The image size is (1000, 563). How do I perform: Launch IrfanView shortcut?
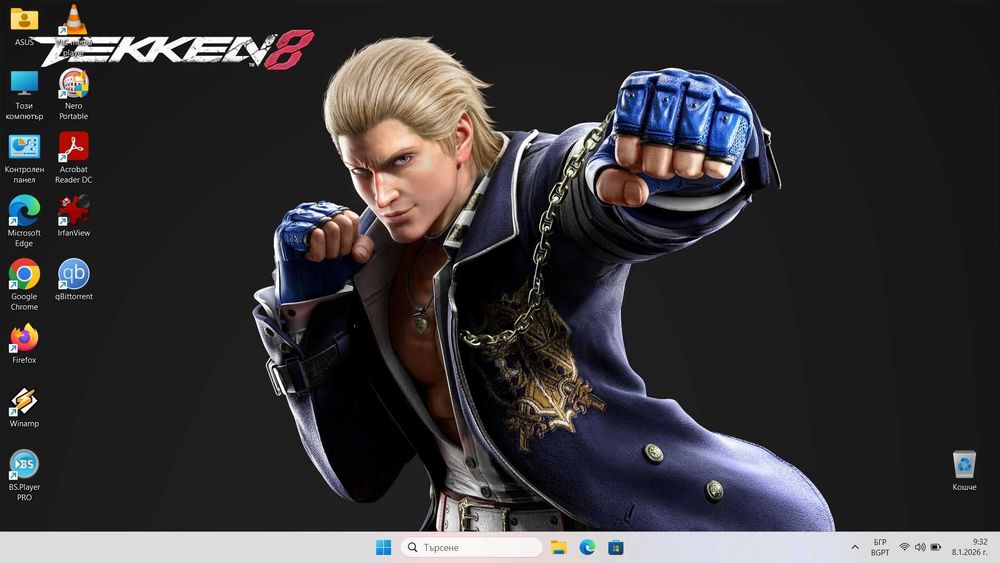coord(73,210)
